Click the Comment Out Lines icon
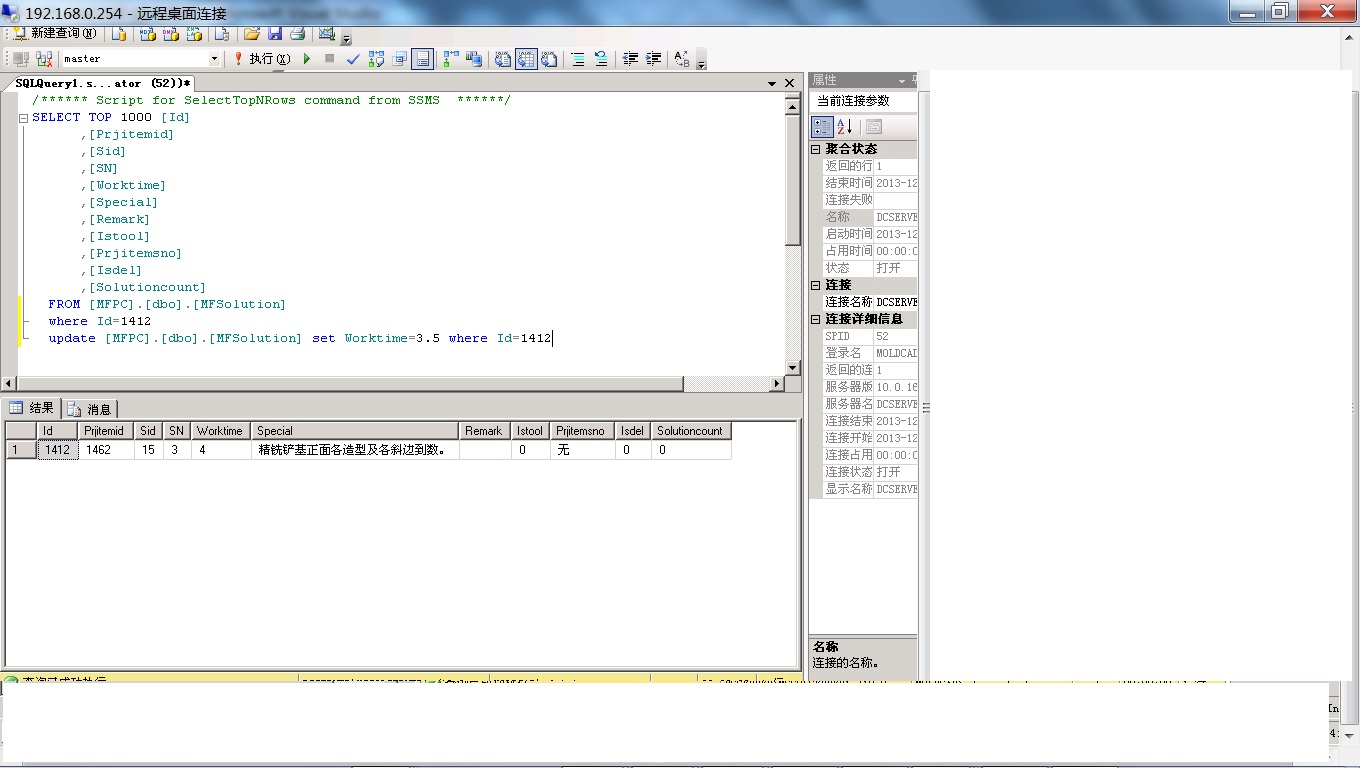This screenshot has width=1360, height=768. (x=578, y=59)
